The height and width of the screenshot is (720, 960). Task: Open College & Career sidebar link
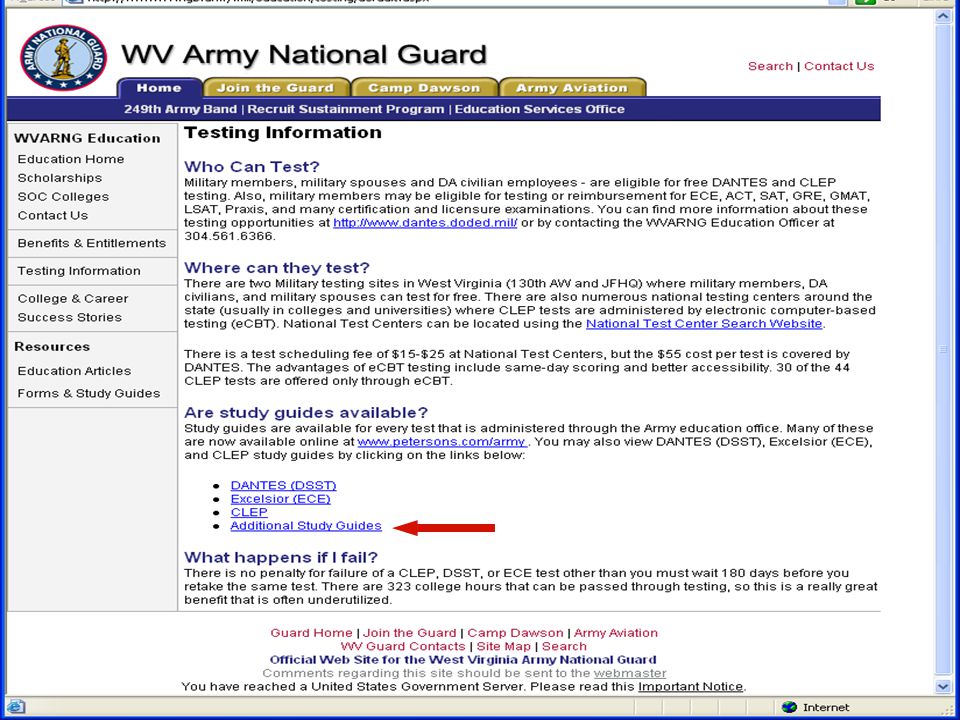click(73, 299)
